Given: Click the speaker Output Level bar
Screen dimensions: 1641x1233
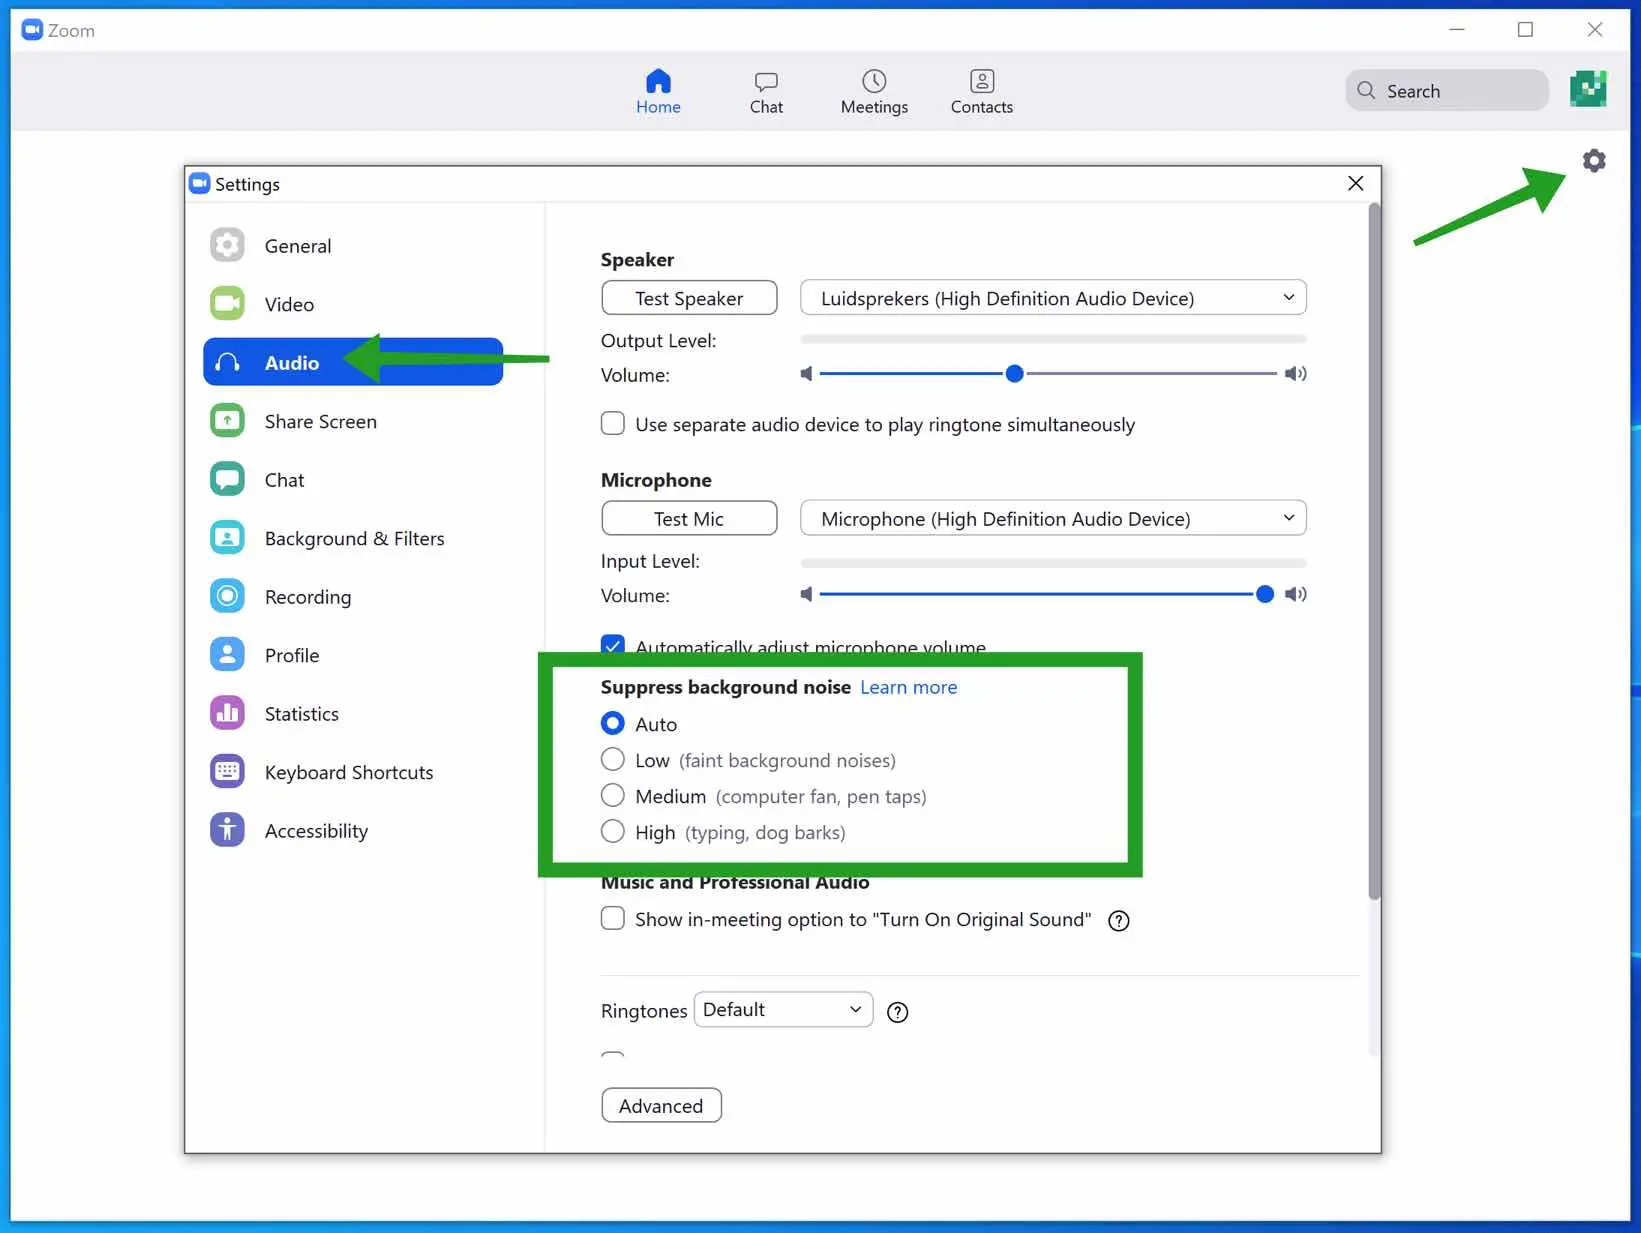Looking at the screenshot, I should 1053,340.
